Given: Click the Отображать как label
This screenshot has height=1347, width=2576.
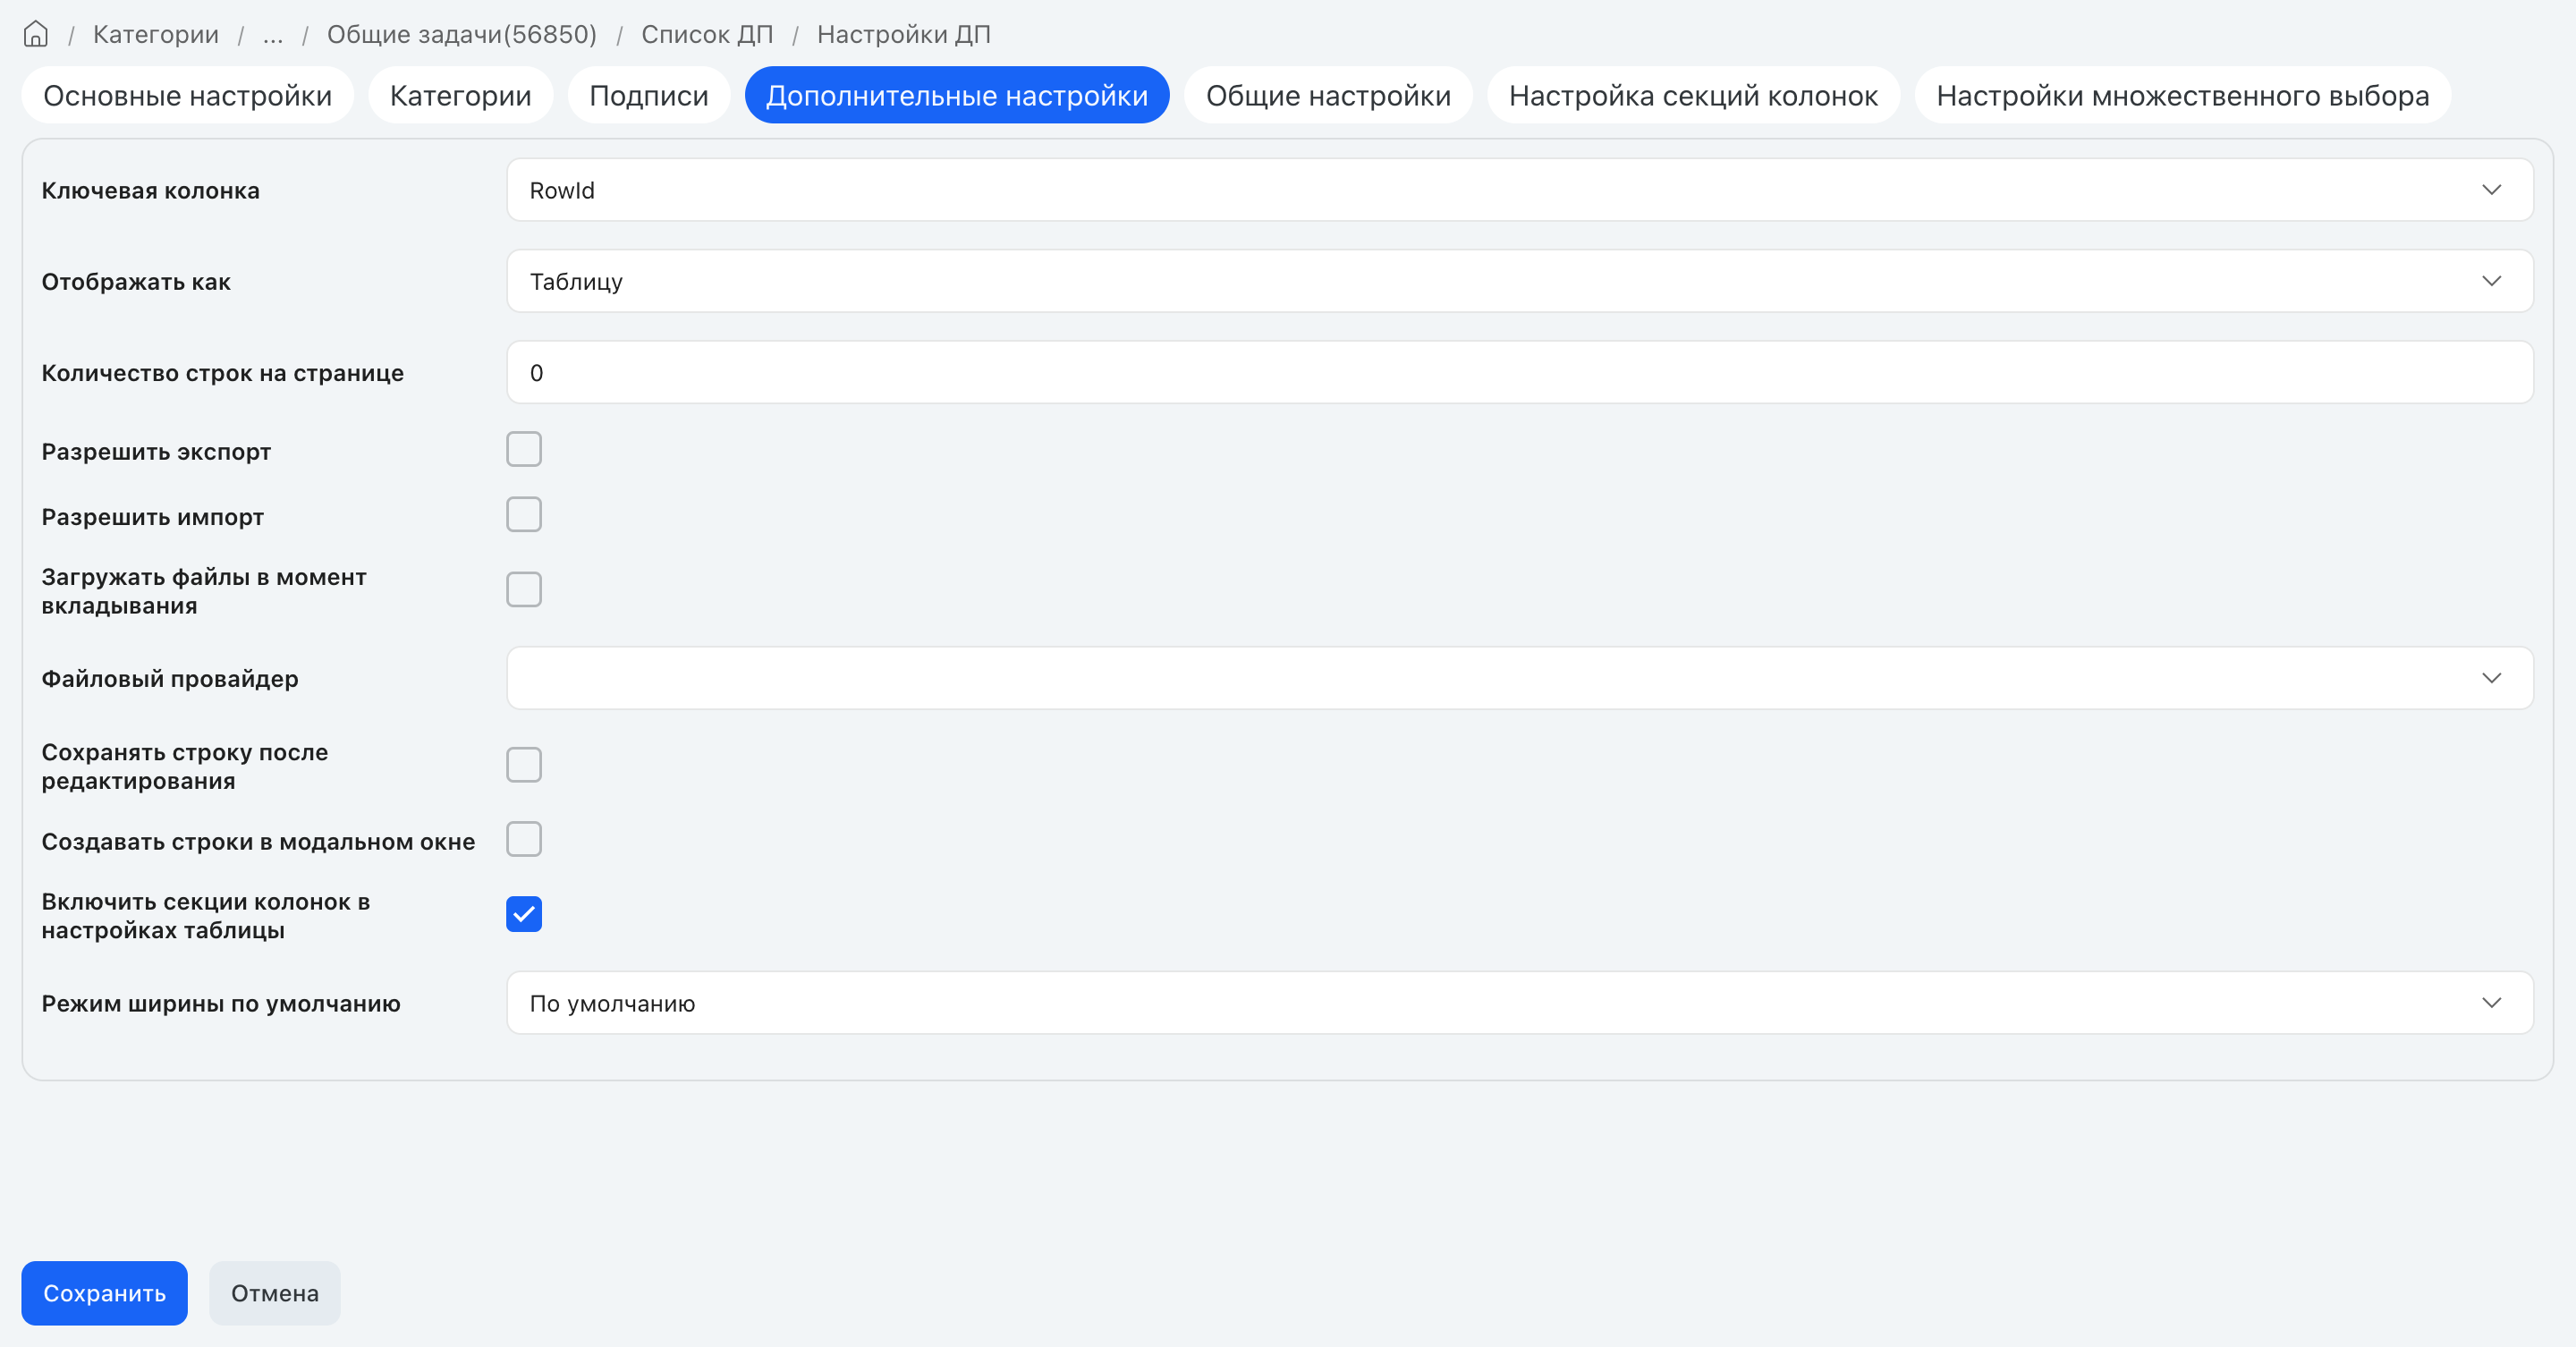Looking at the screenshot, I should coord(136,281).
